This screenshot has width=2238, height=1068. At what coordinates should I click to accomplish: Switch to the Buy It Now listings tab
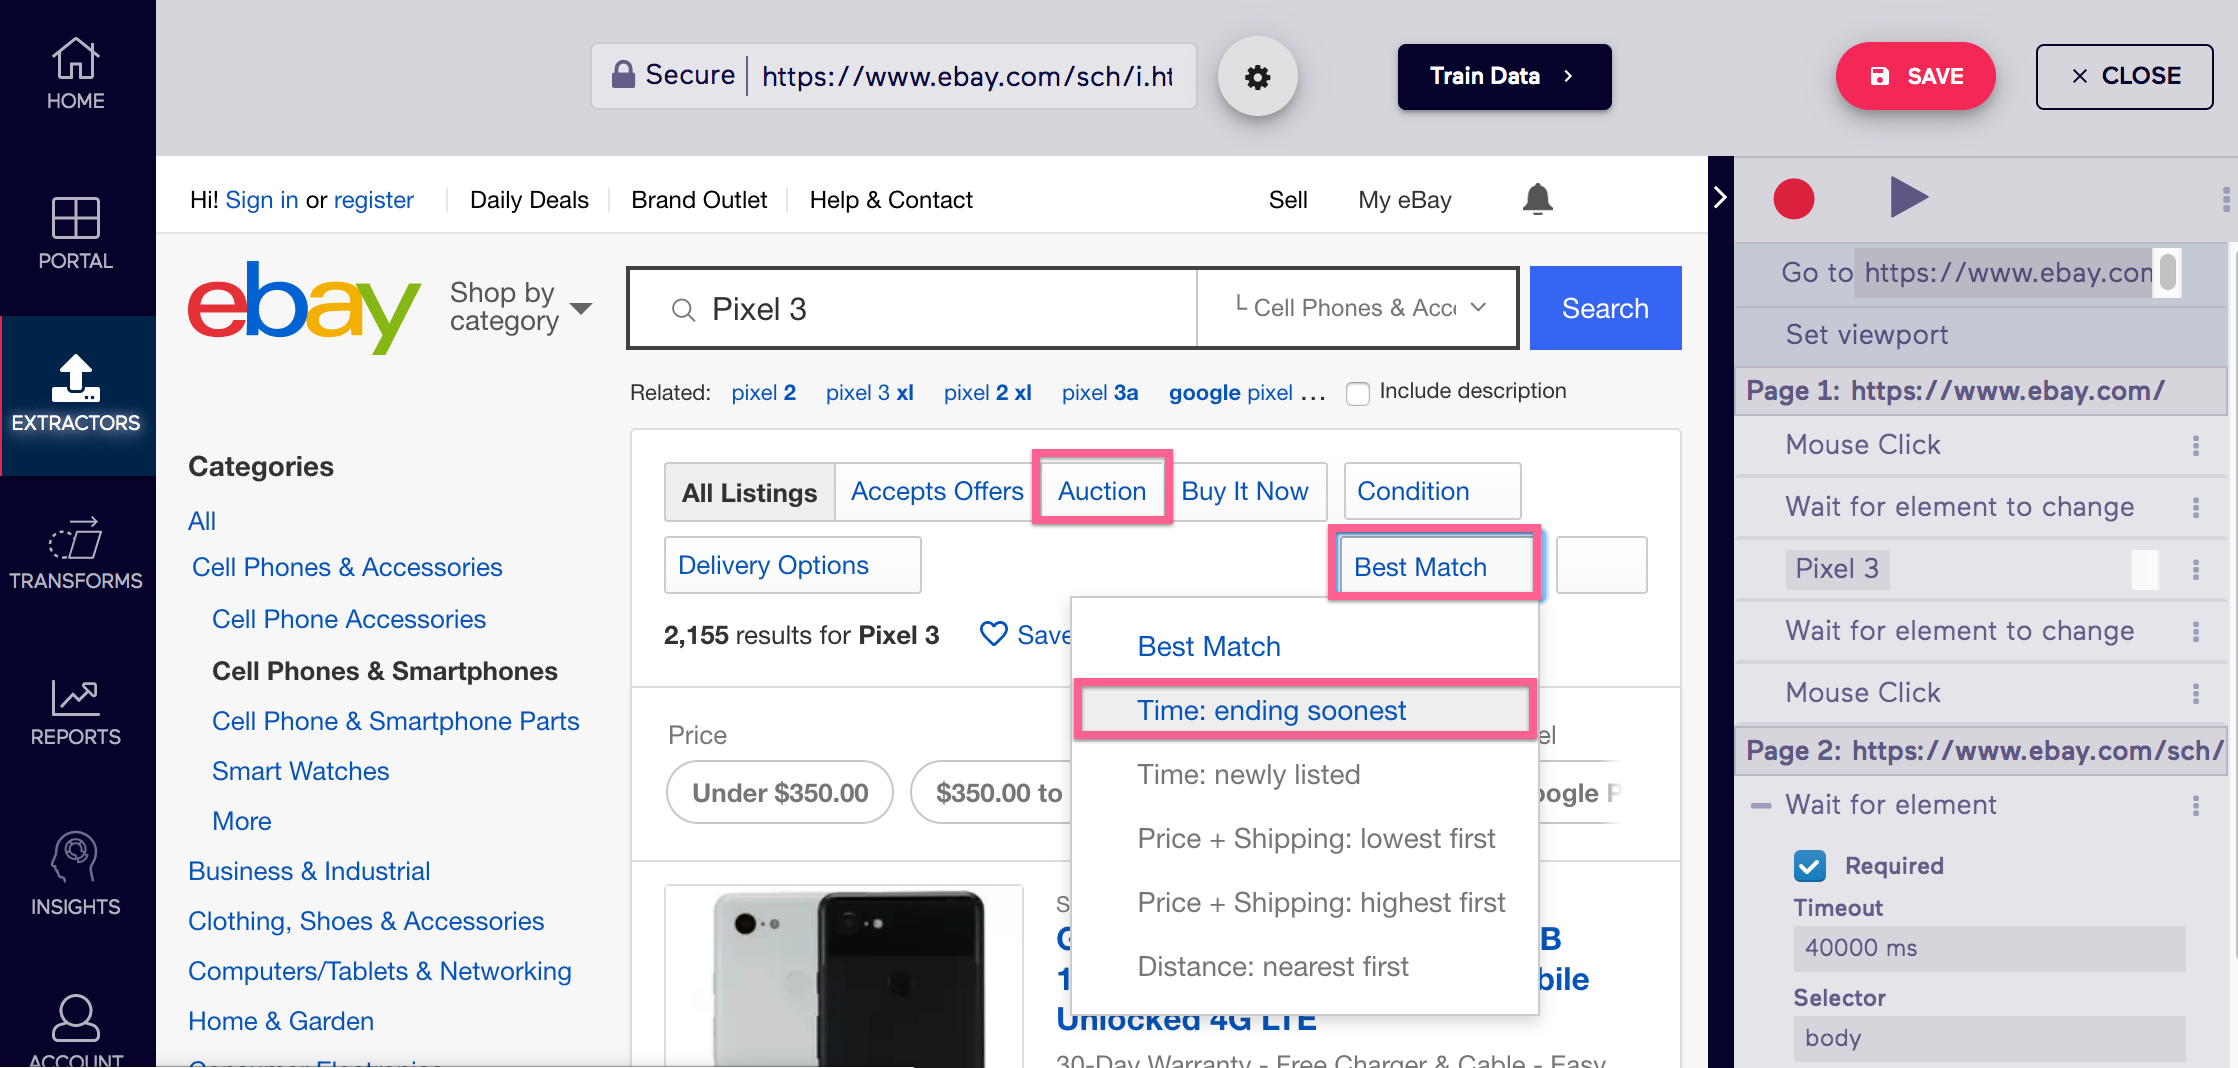[1245, 491]
